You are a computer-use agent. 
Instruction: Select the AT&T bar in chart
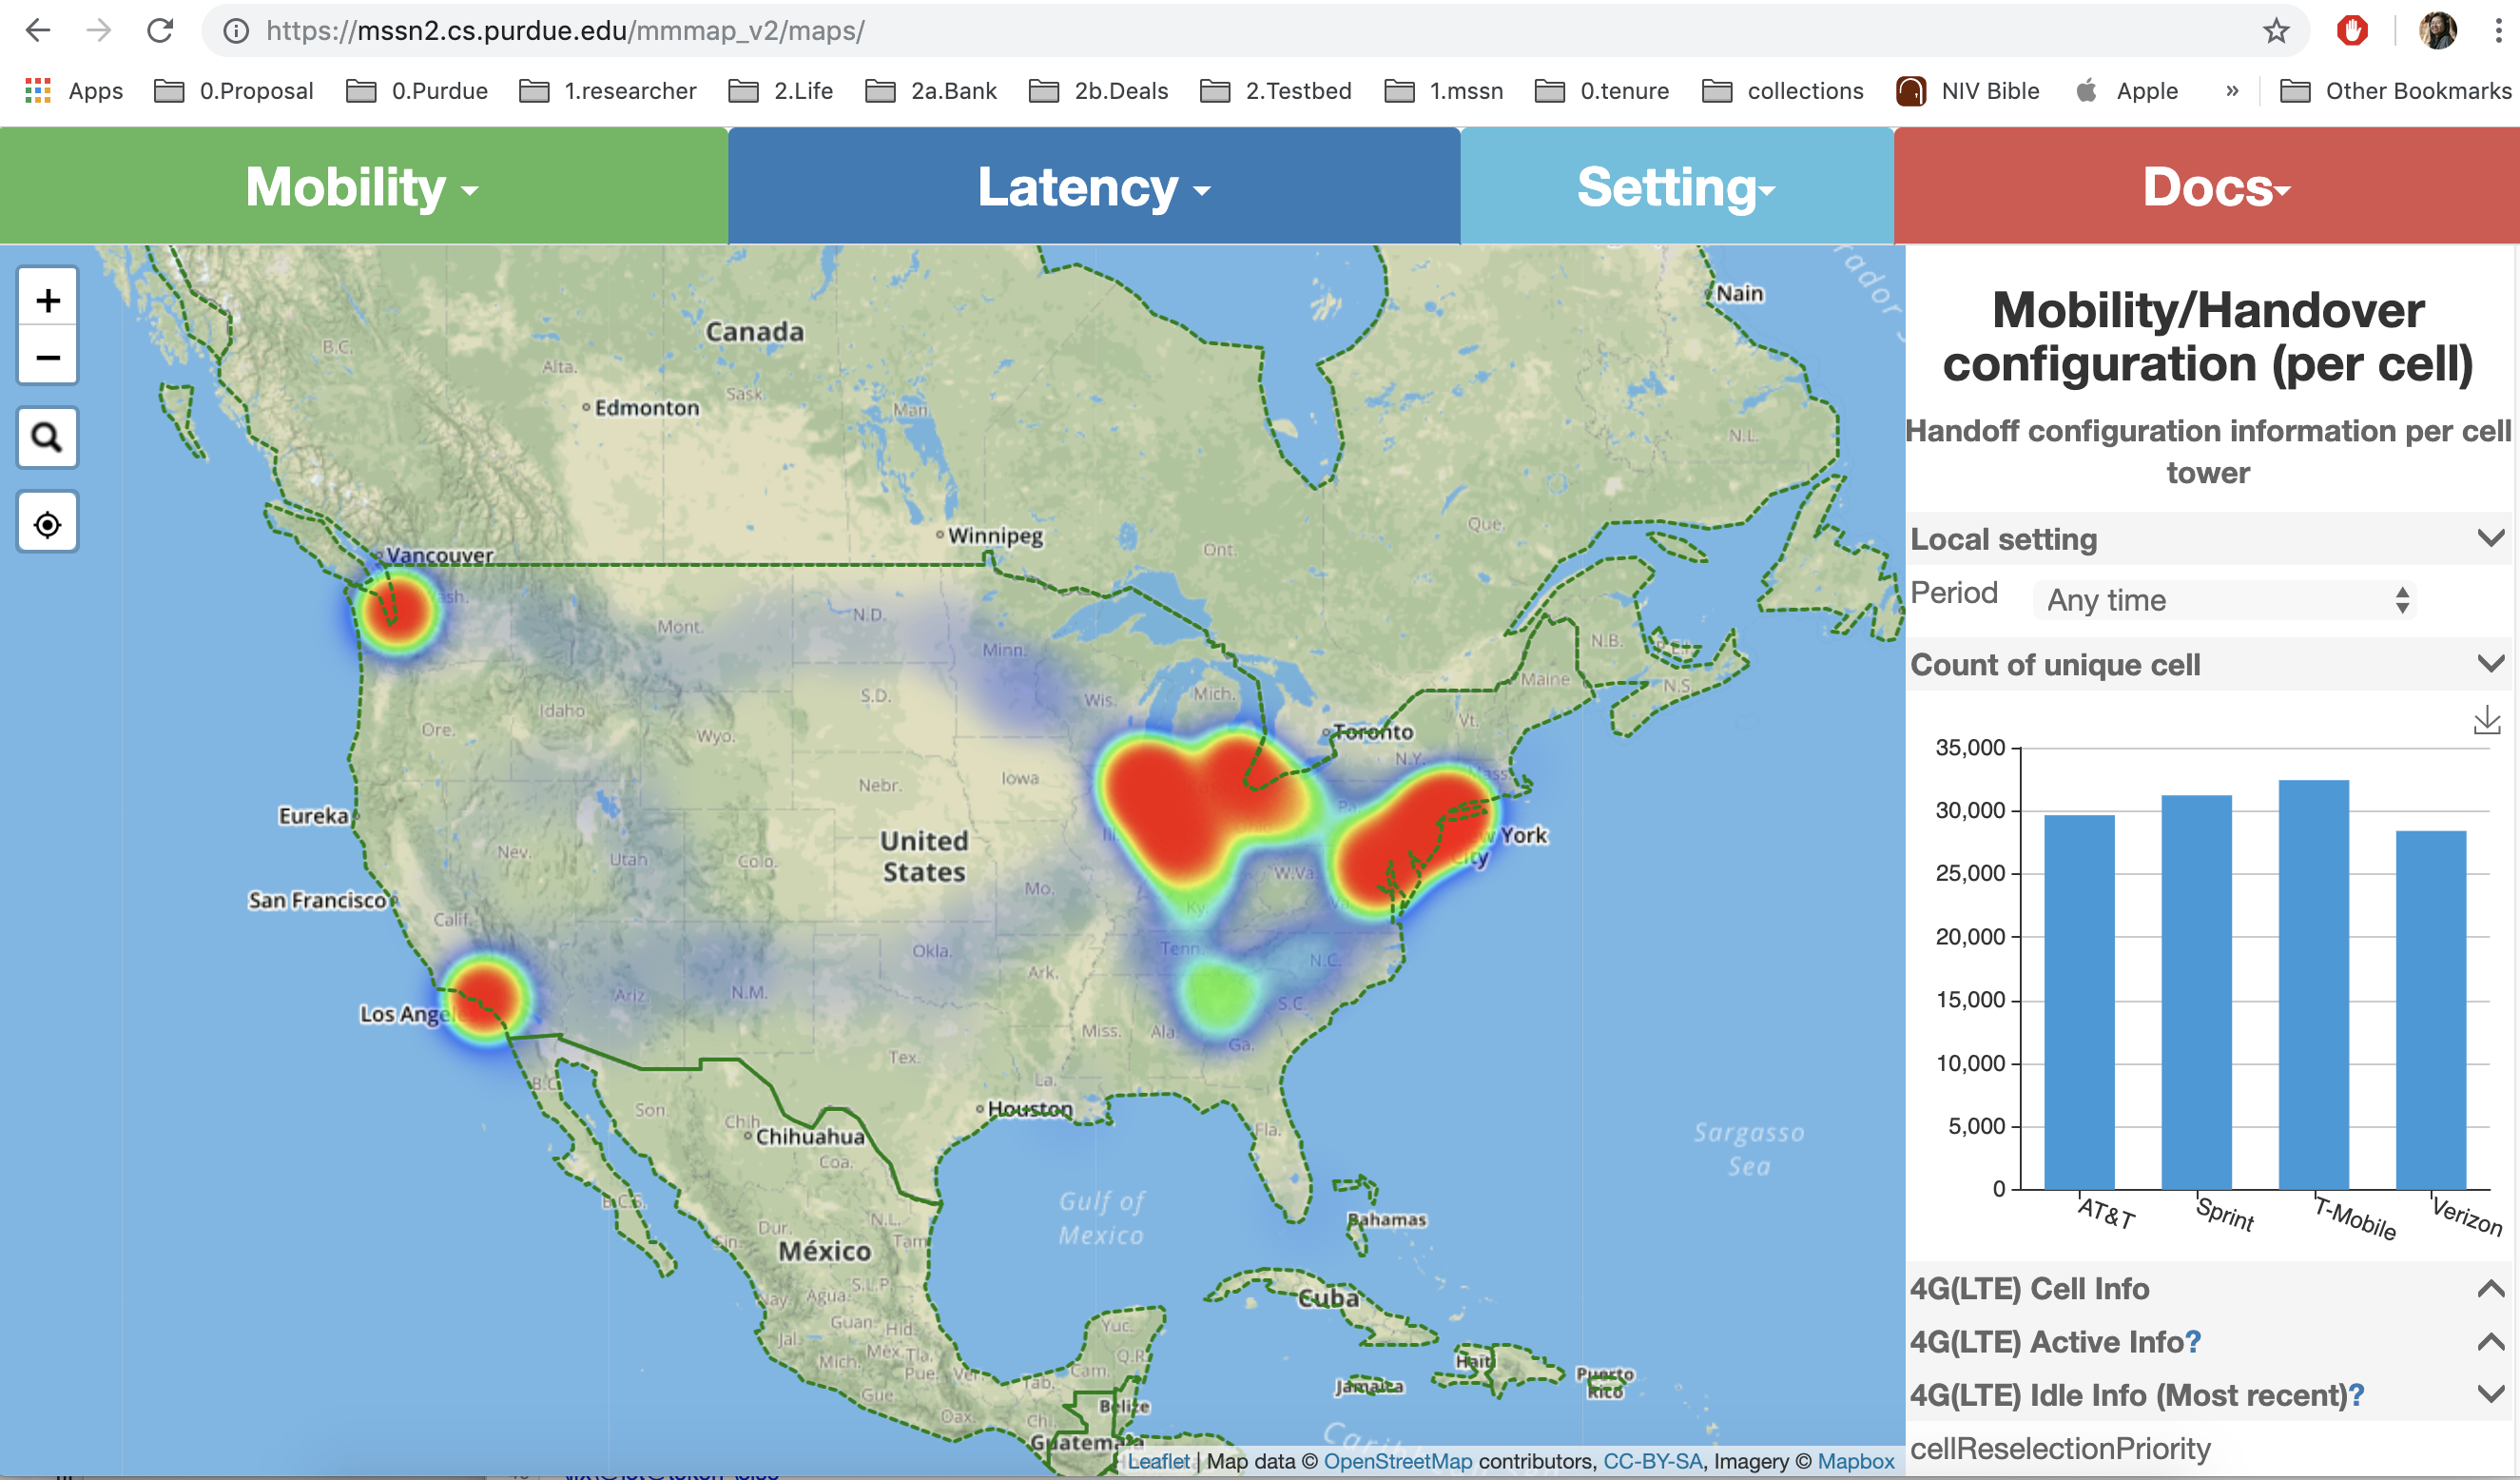click(x=2079, y=1002)
